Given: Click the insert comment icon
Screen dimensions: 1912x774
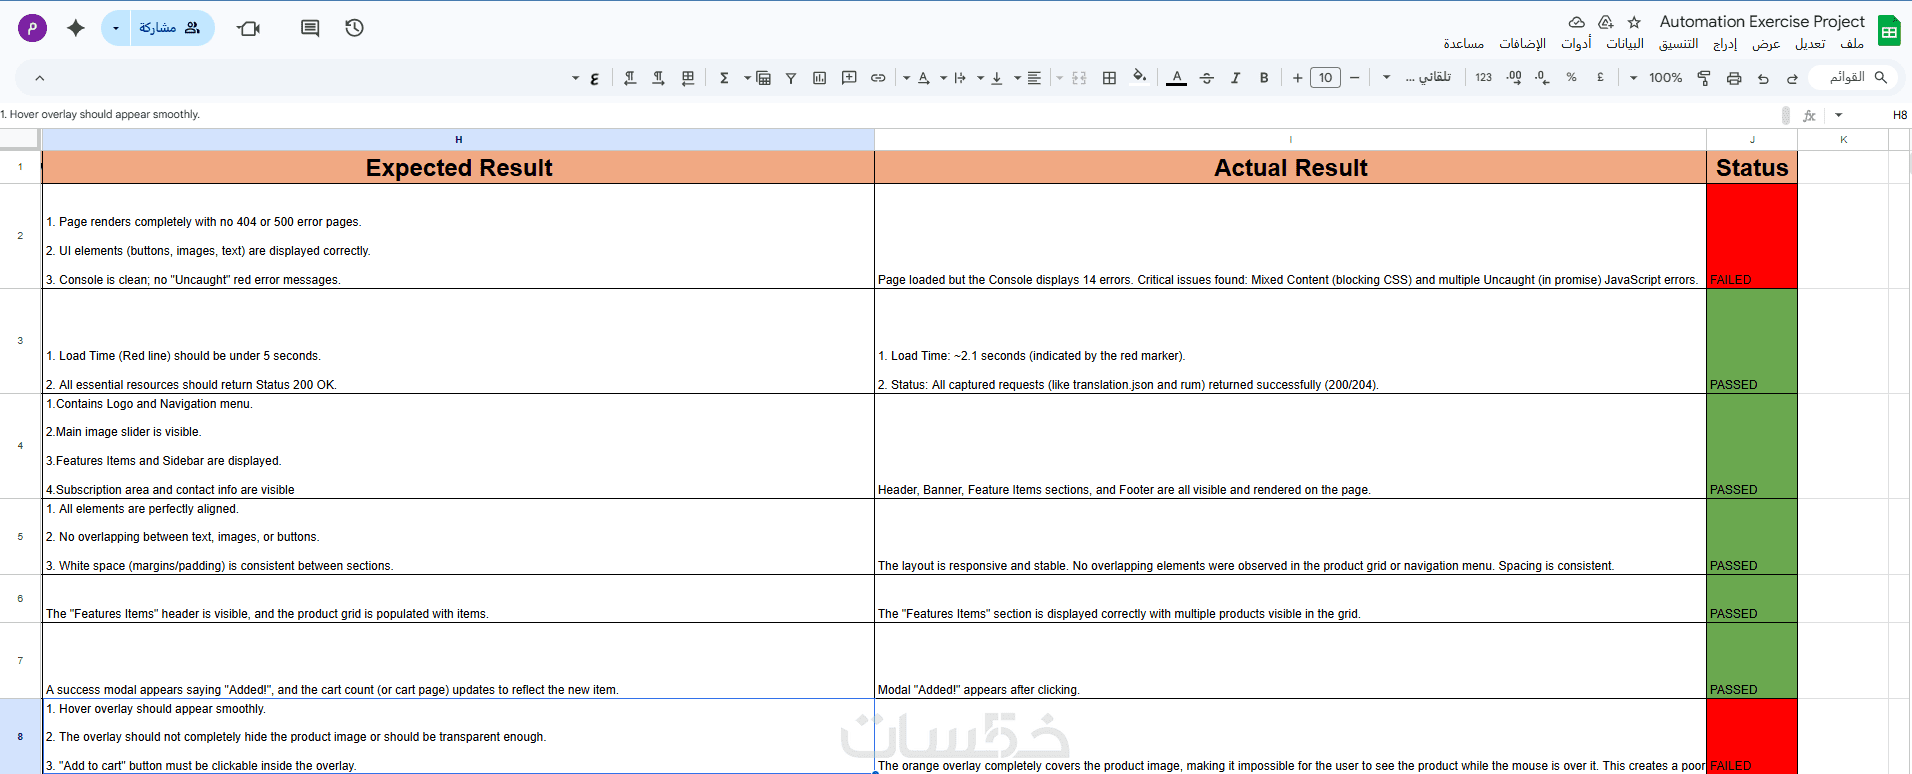Looking at the screenshot, I should 849,78.
